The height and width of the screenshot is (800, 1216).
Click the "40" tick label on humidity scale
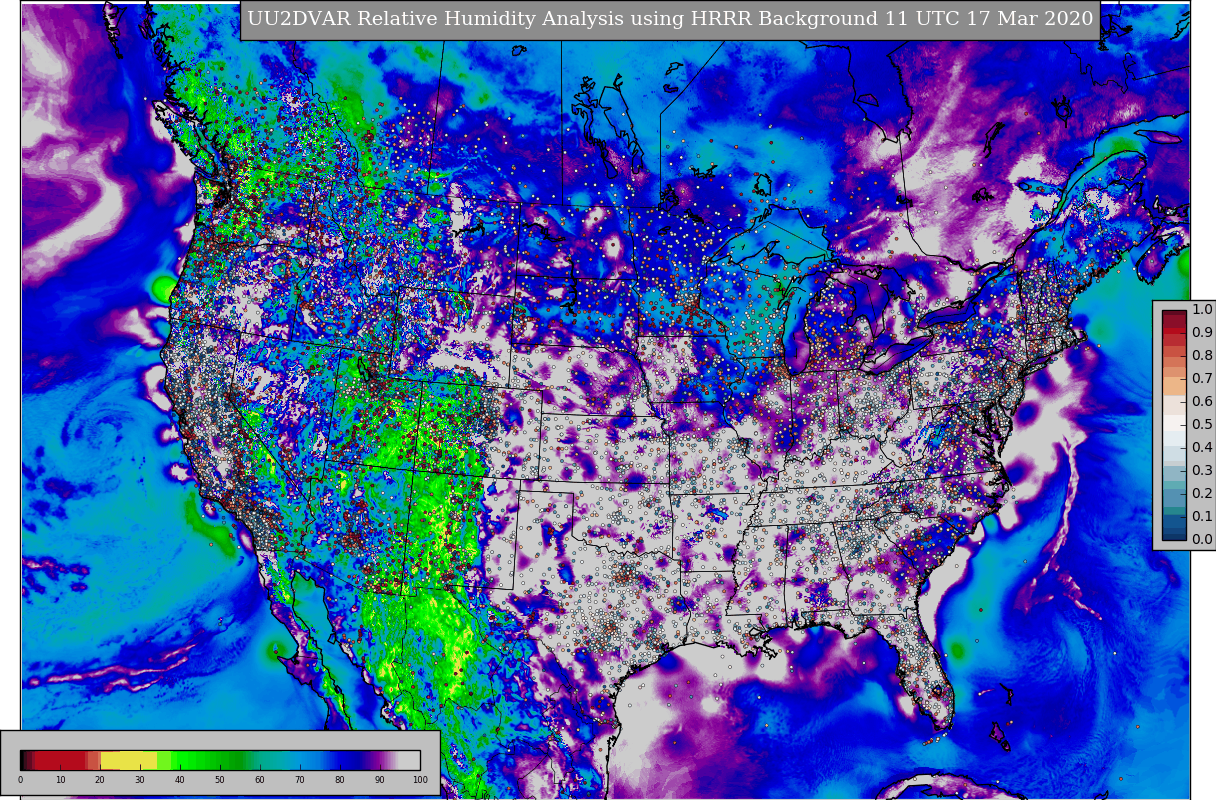point(180,779)
